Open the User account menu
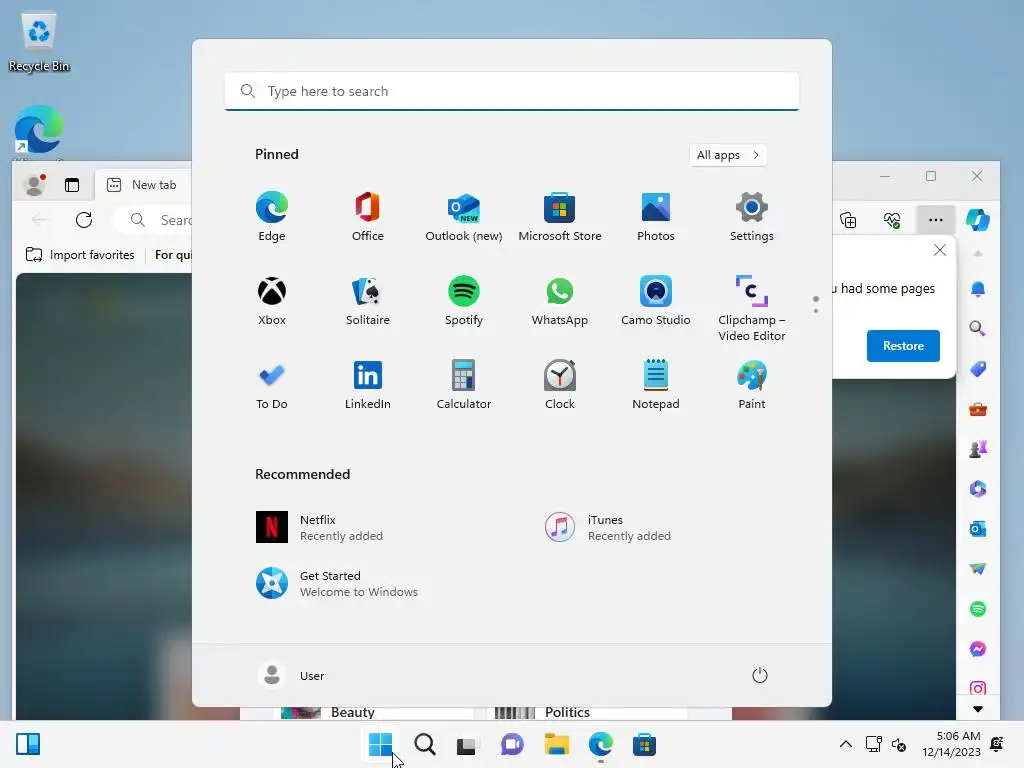Screen dimensions: 1024x768 291,675
